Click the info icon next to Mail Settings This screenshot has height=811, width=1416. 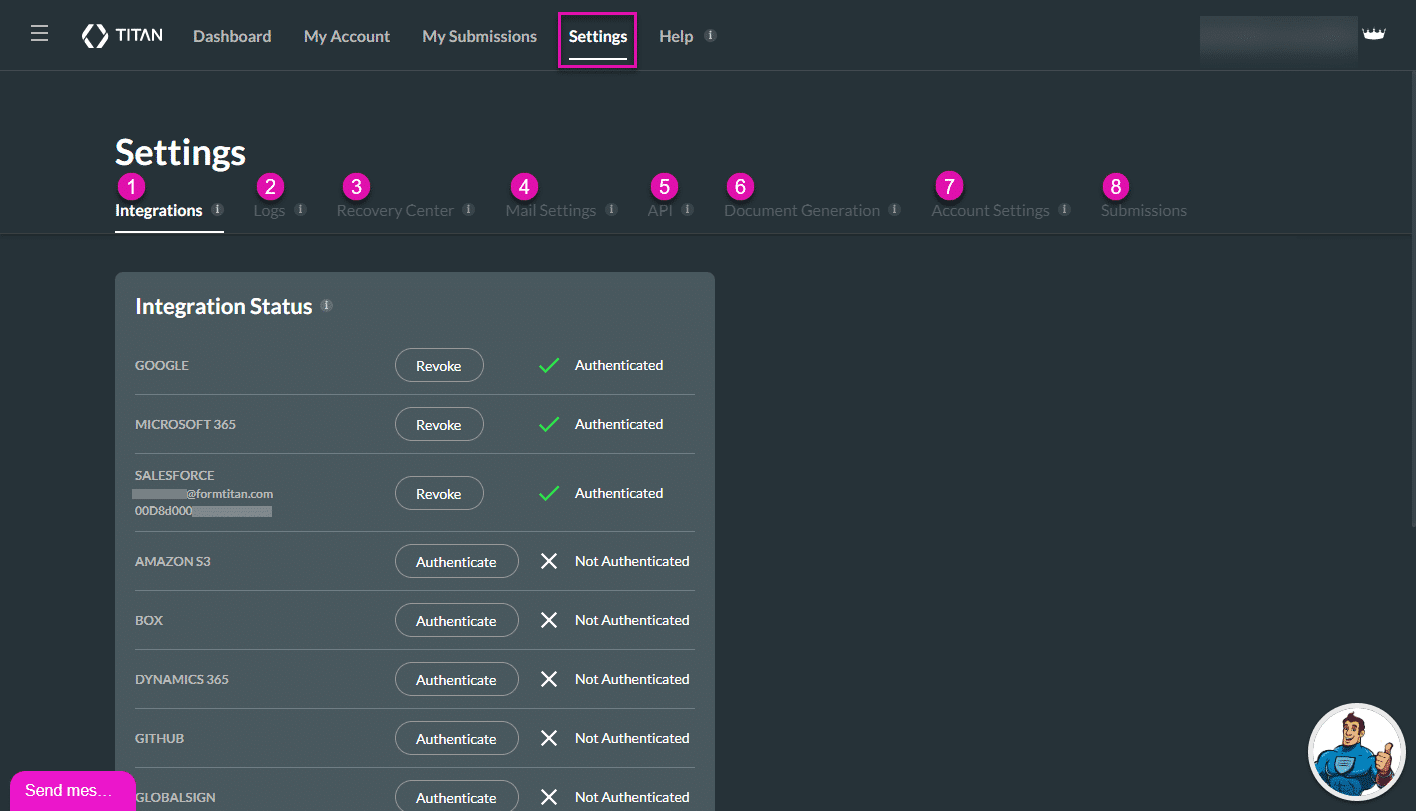tap(613, 210)
